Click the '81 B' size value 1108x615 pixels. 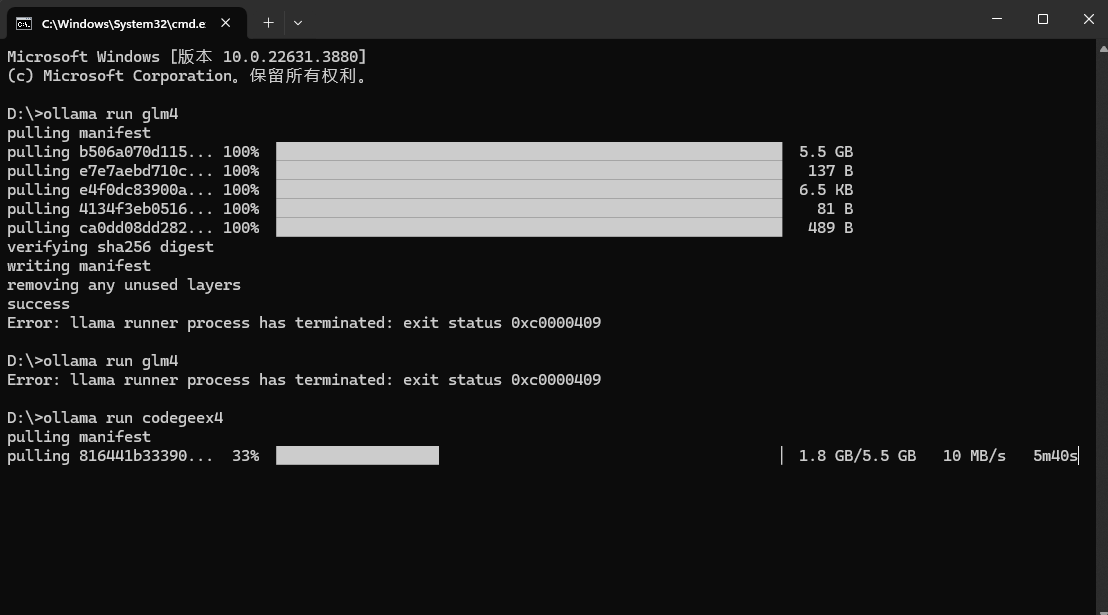[x=835, y=209]
